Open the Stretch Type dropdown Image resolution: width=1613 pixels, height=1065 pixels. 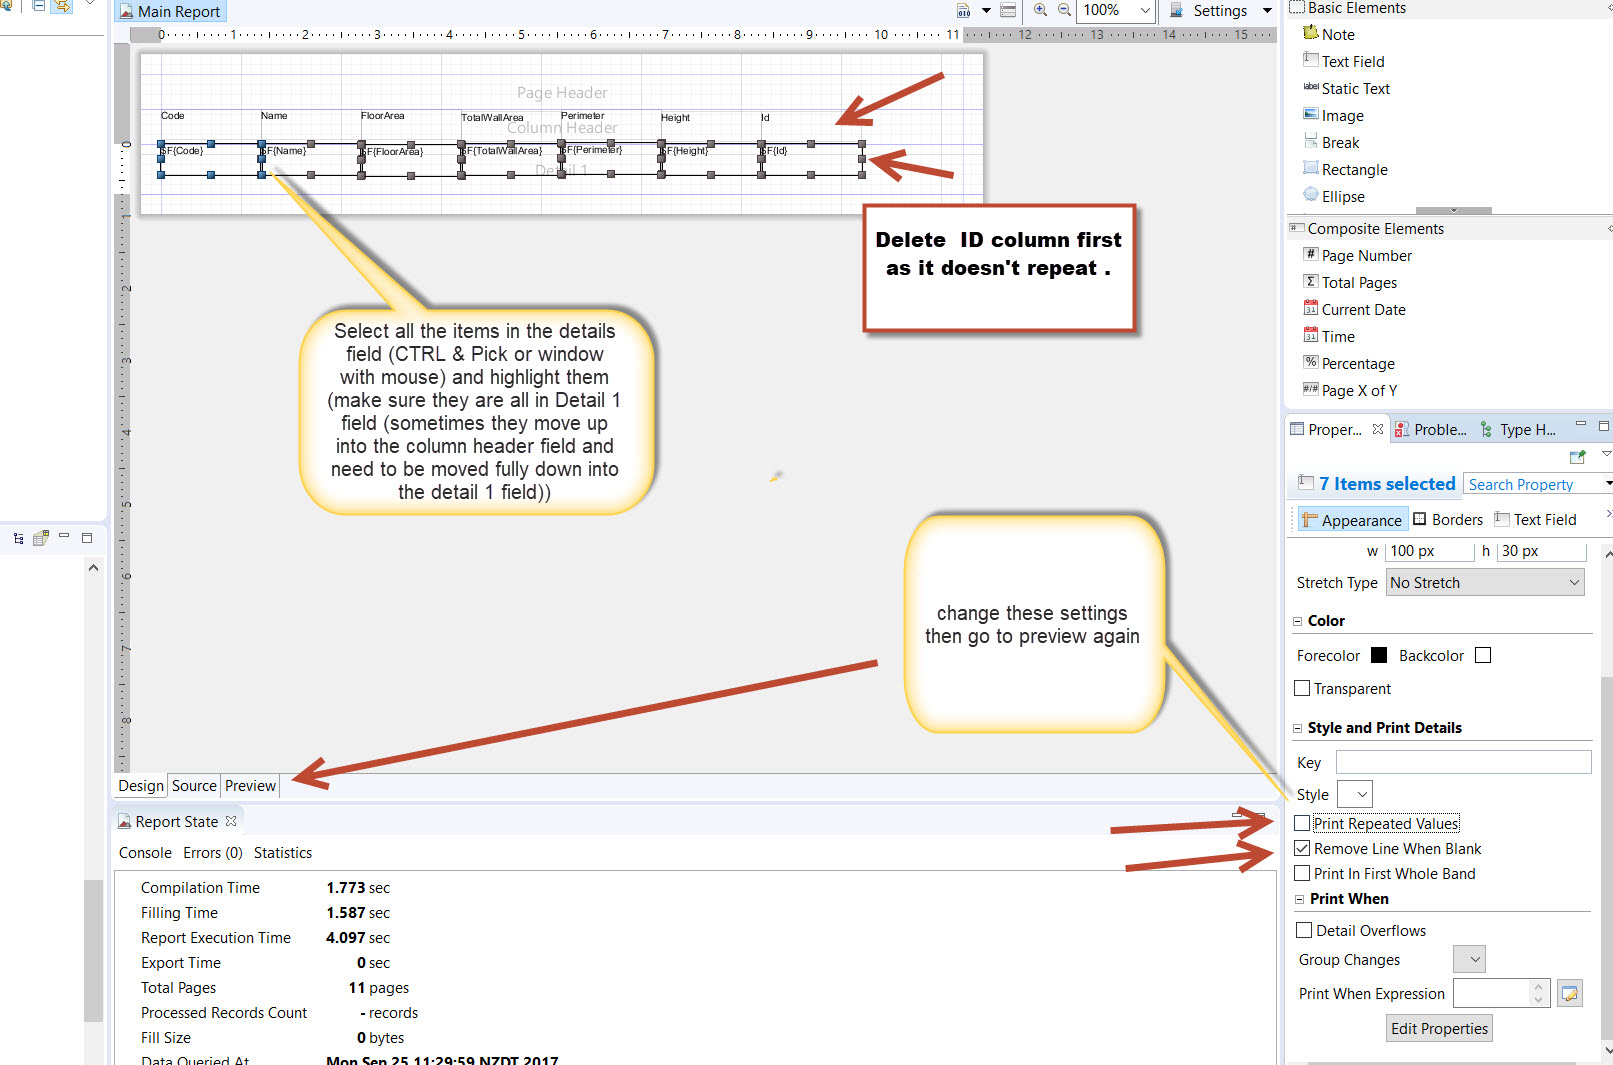pos(1484,583)
